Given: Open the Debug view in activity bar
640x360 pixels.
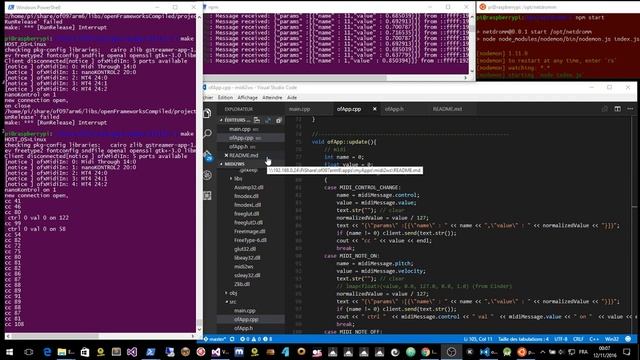Looking at the screenshot, I should pos(207,175).
